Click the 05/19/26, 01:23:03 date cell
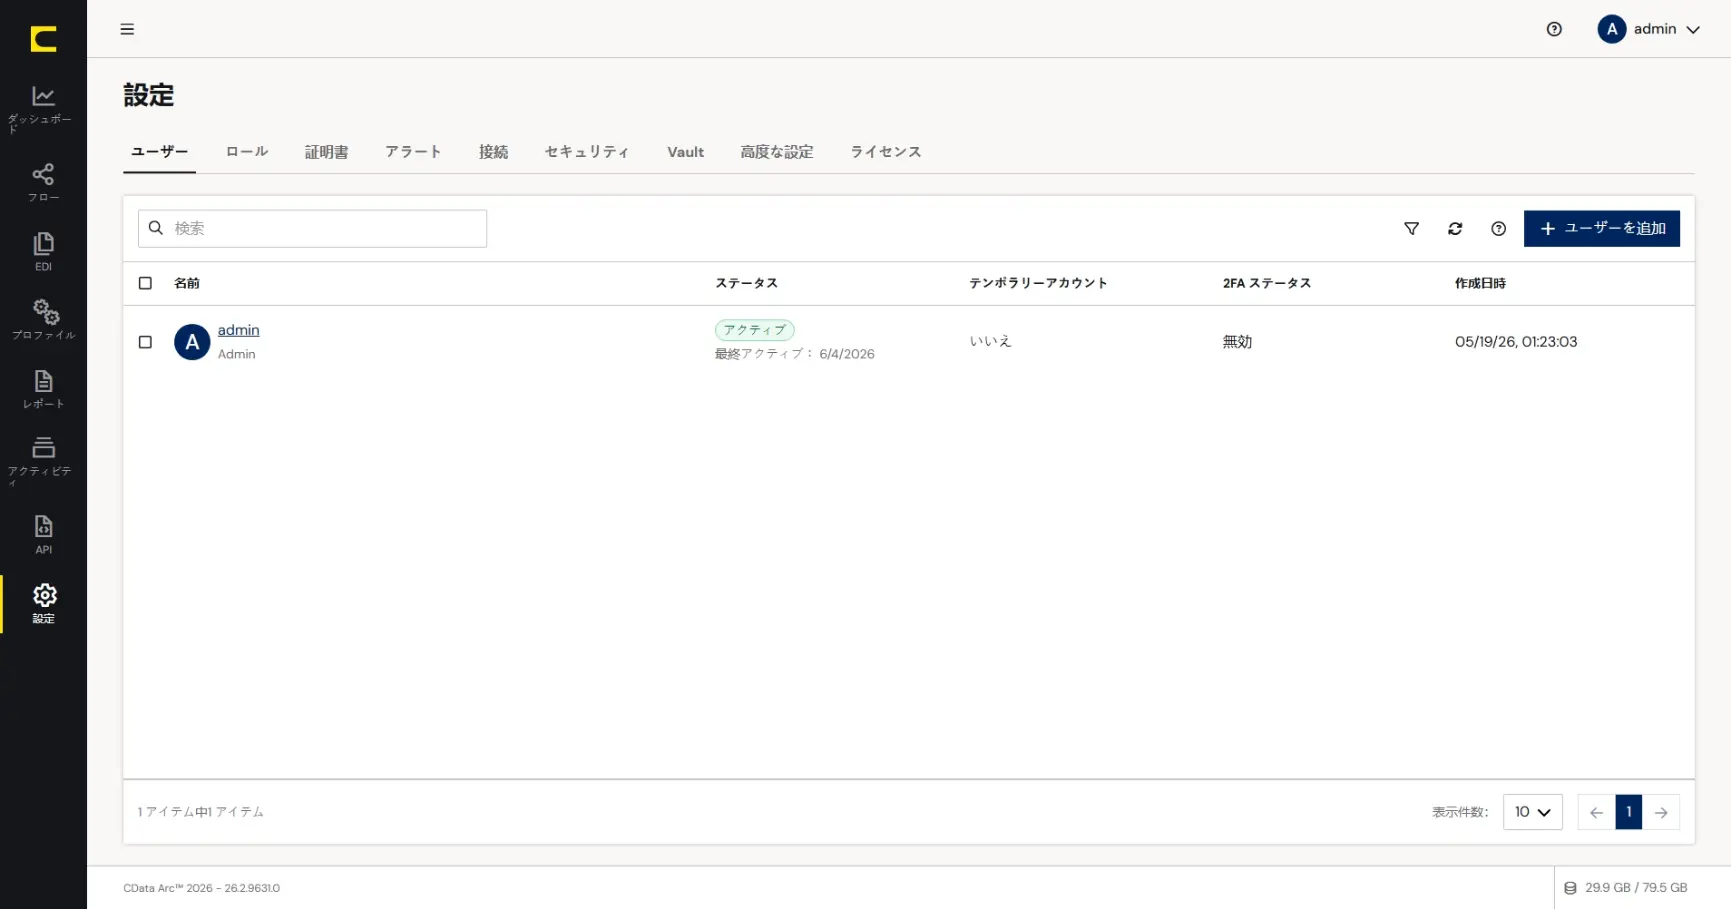Viewport: 1731px width, 909px height. [1515, 342]
